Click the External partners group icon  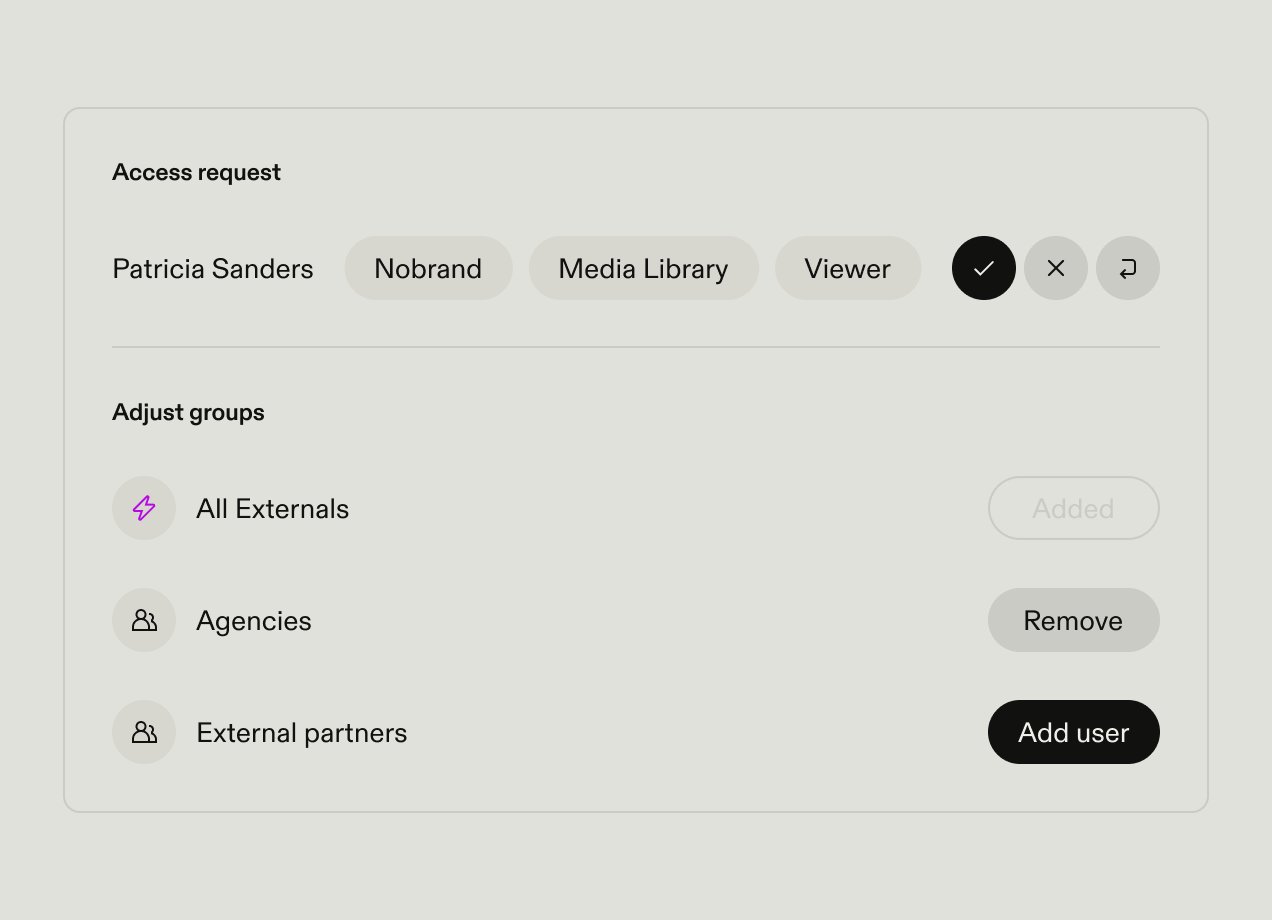(x=144, y=732)
